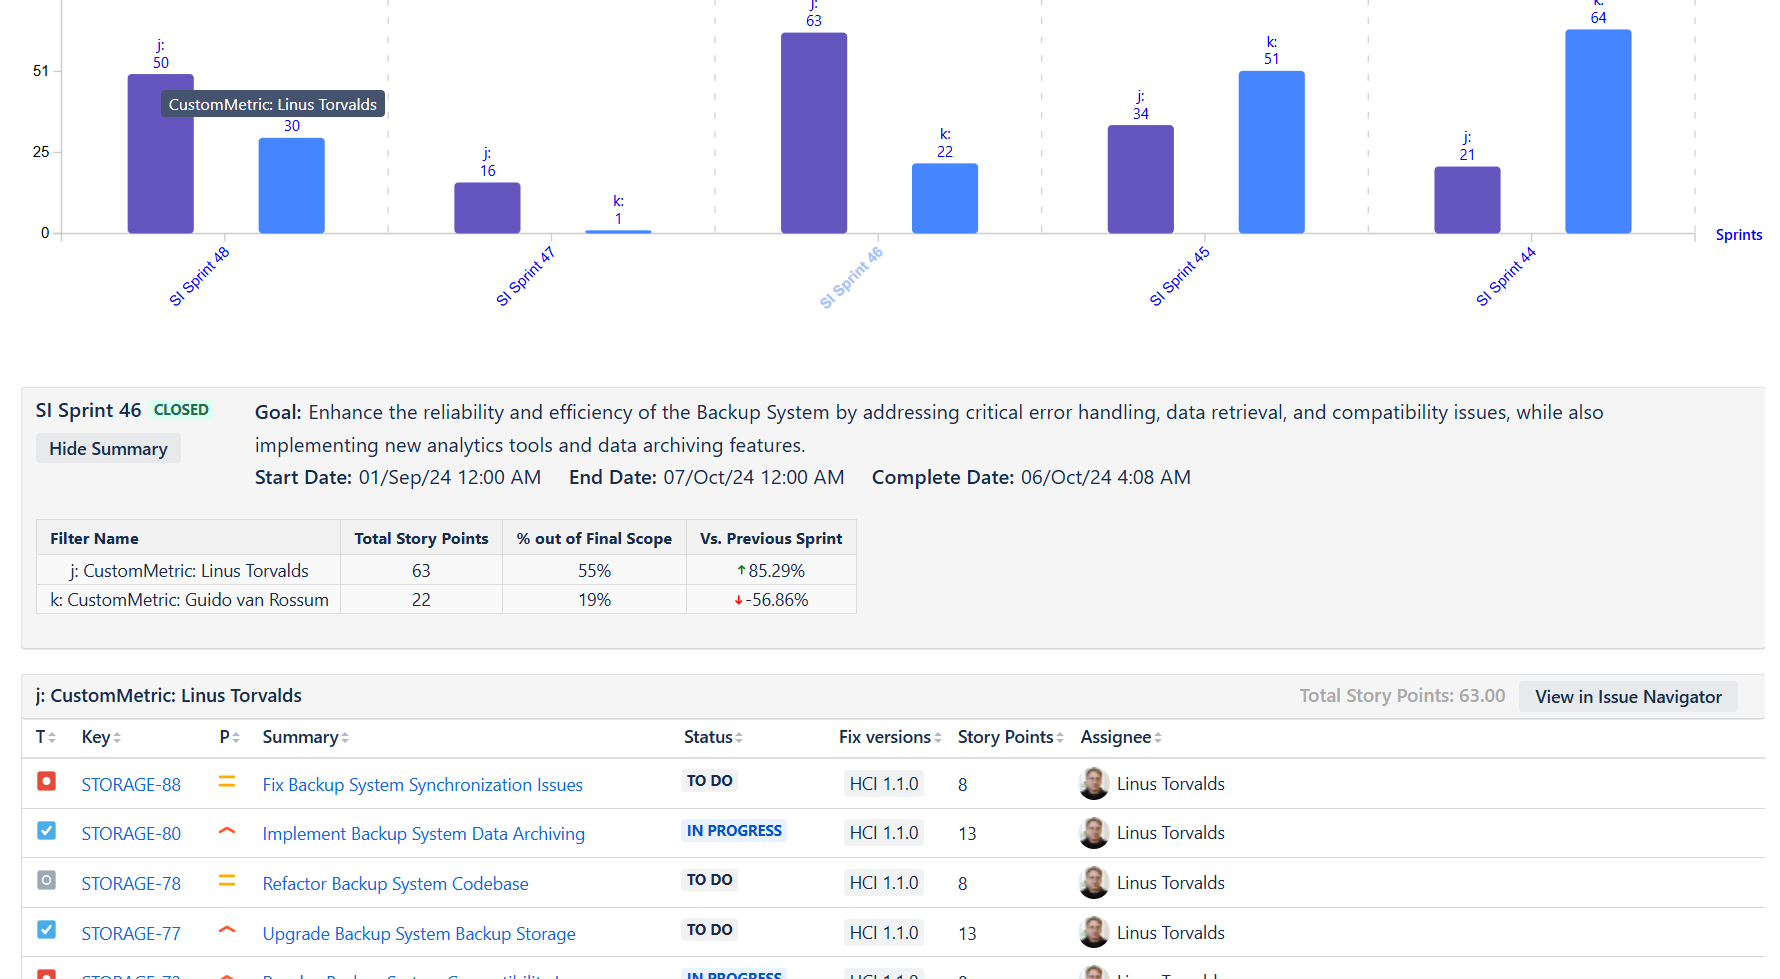Click the gray issue type icon for STORAGE-78

46,880
